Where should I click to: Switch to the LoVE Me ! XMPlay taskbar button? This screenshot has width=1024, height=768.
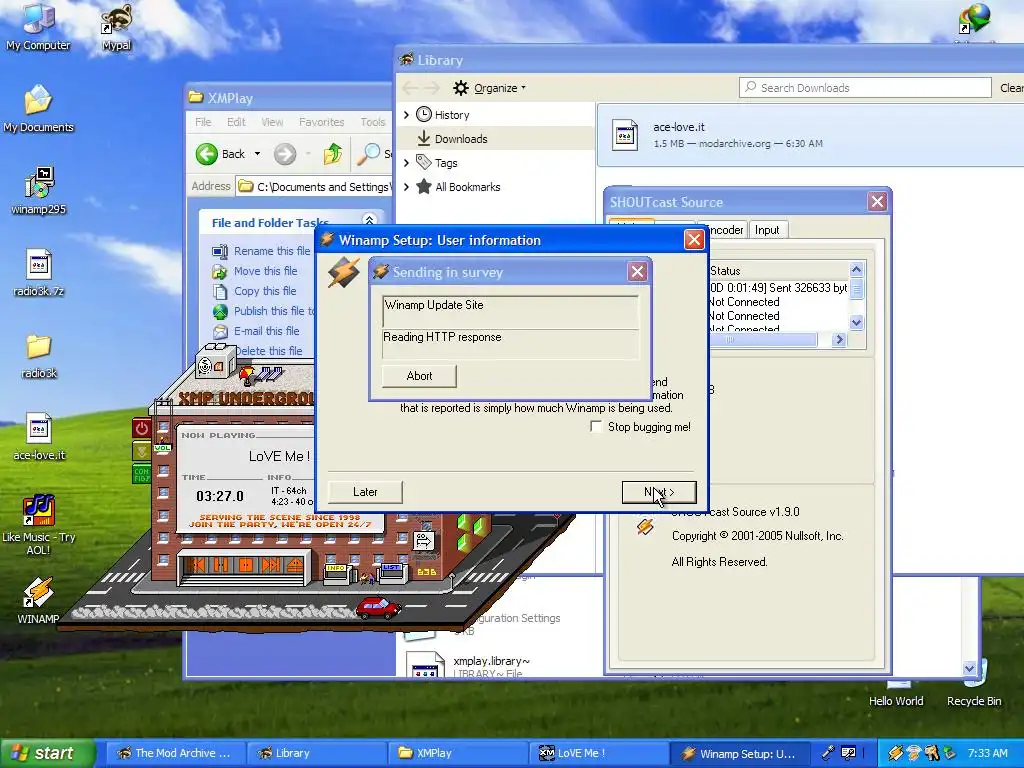pyautogui.click(x=599, y=753)
